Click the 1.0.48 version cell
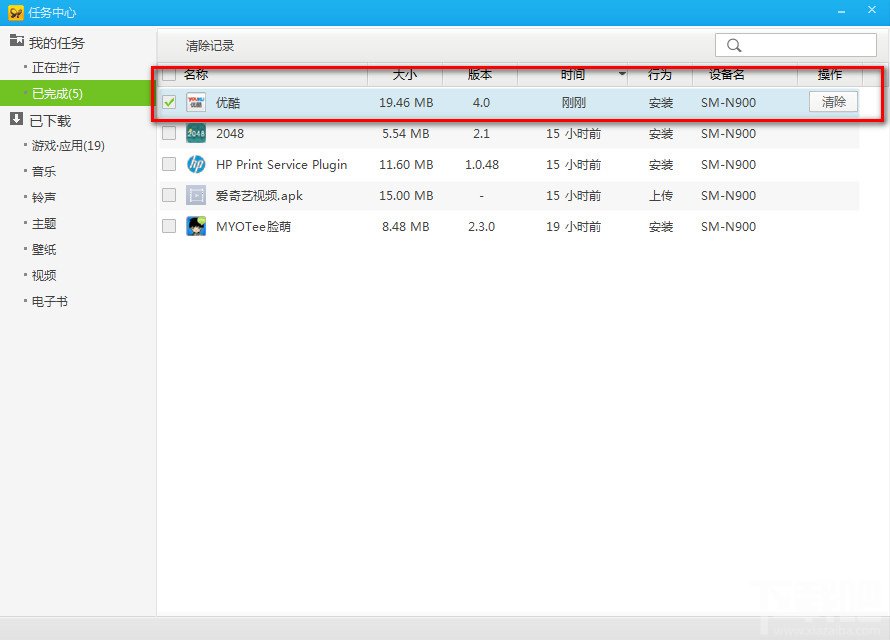890x640 pixels. click(482, 165)
